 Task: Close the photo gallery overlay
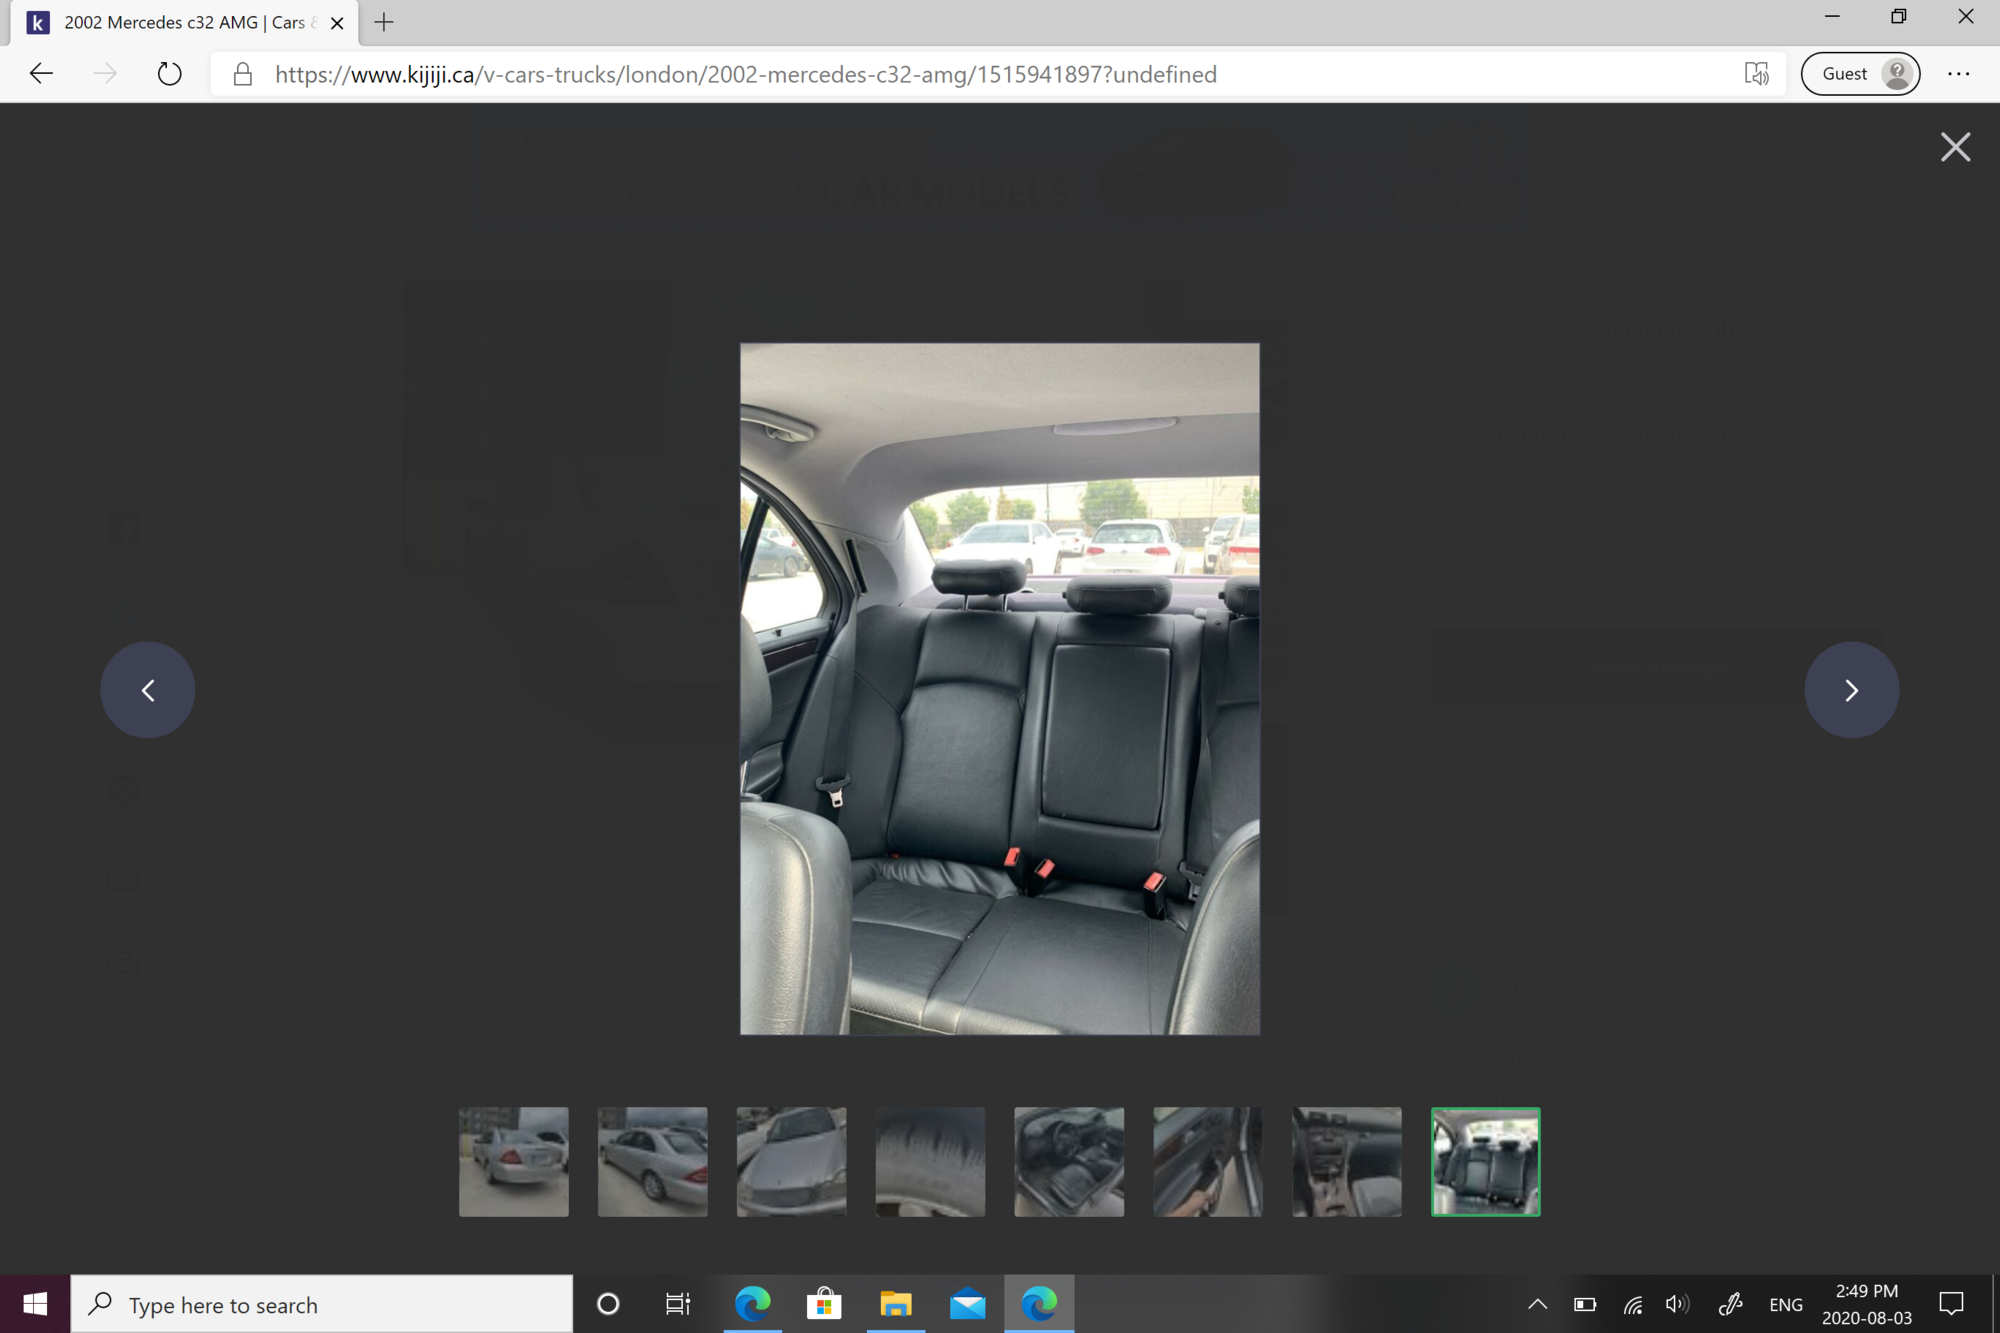tap(1955, 148)
